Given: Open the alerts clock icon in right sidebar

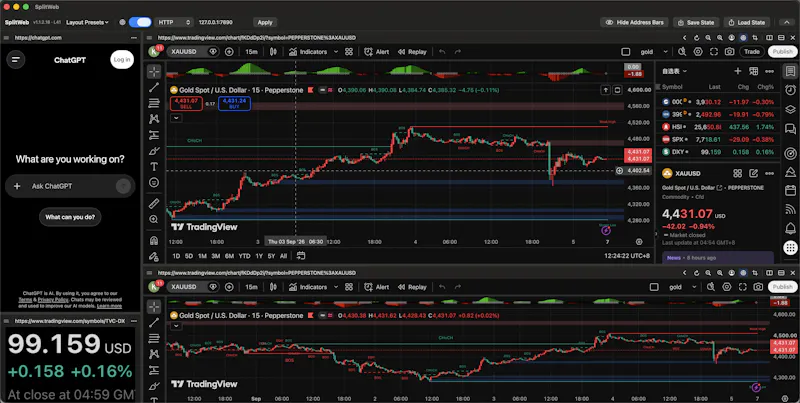Looking at the screenshot, I should pos(790,90).
